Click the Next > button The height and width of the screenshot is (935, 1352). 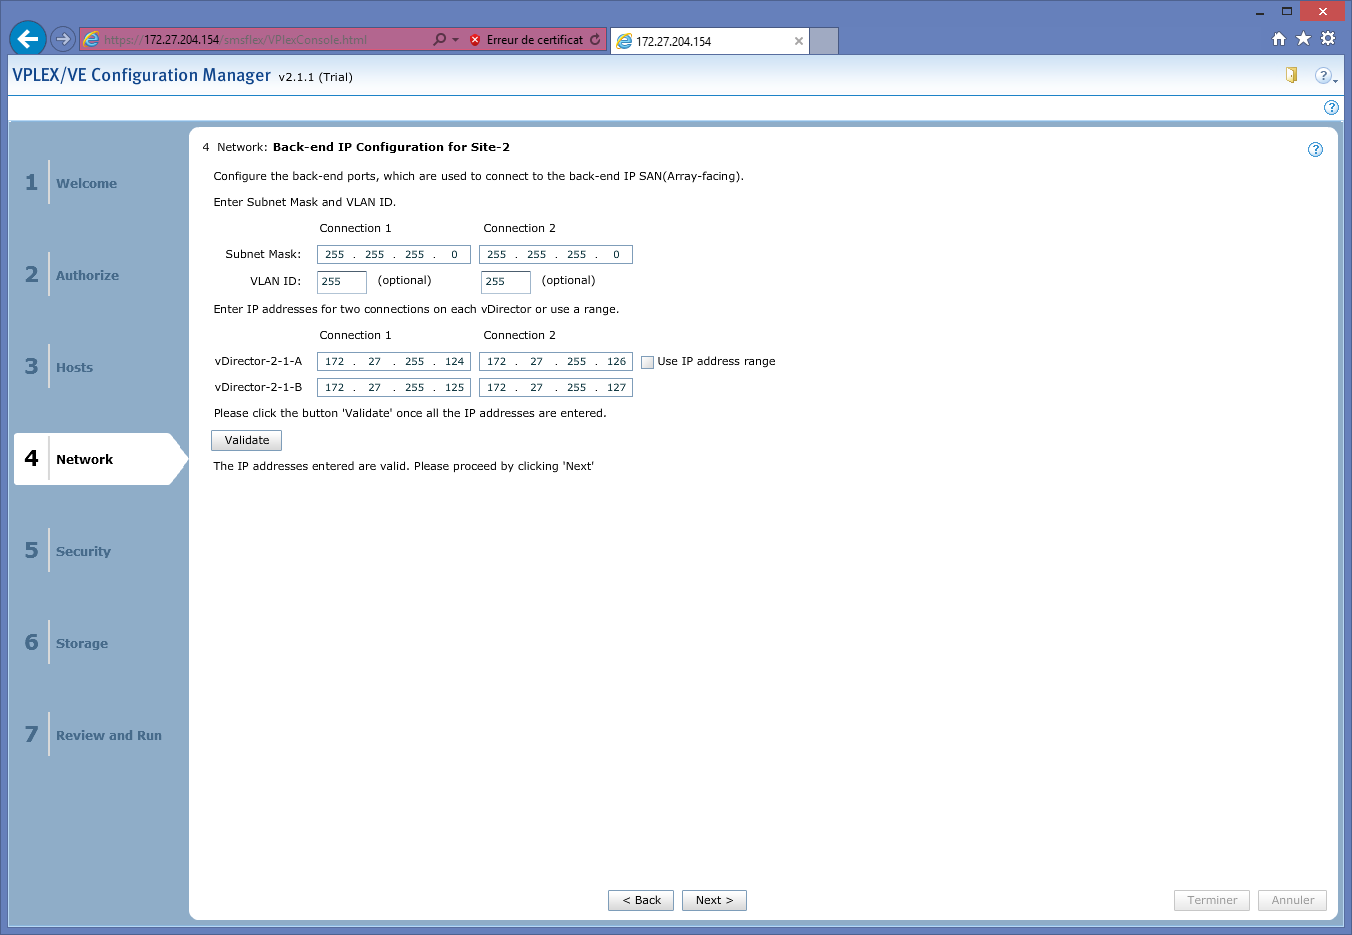tap(714, 900)
